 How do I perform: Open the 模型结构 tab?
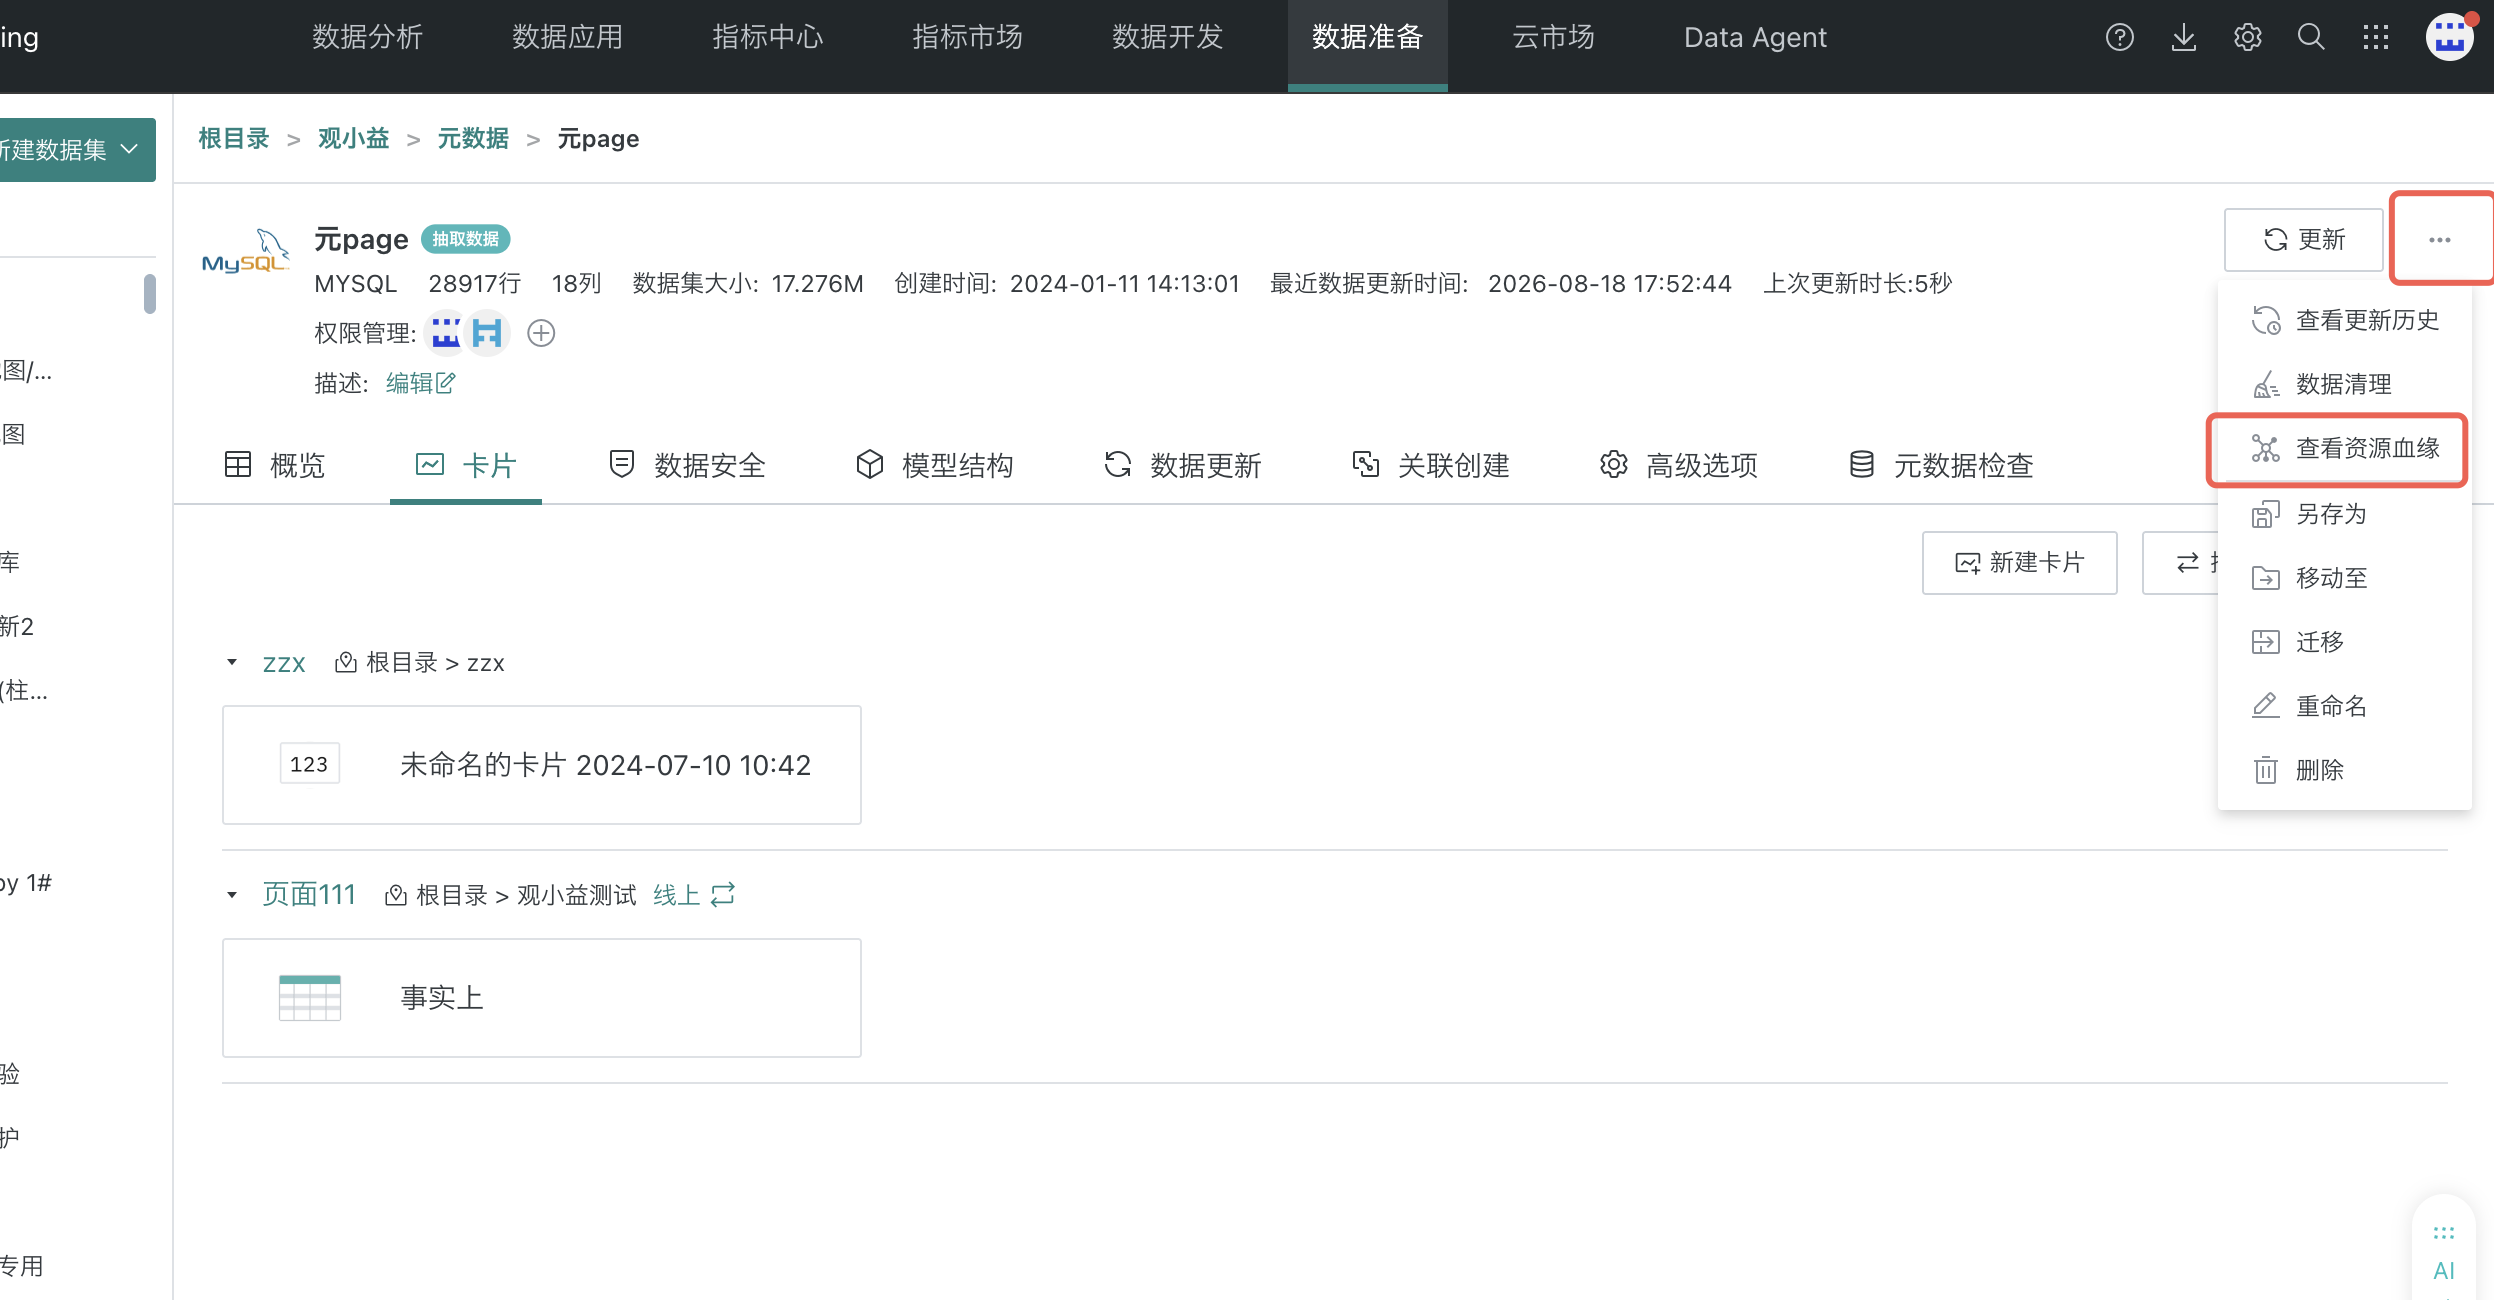[x=934, y=465]
